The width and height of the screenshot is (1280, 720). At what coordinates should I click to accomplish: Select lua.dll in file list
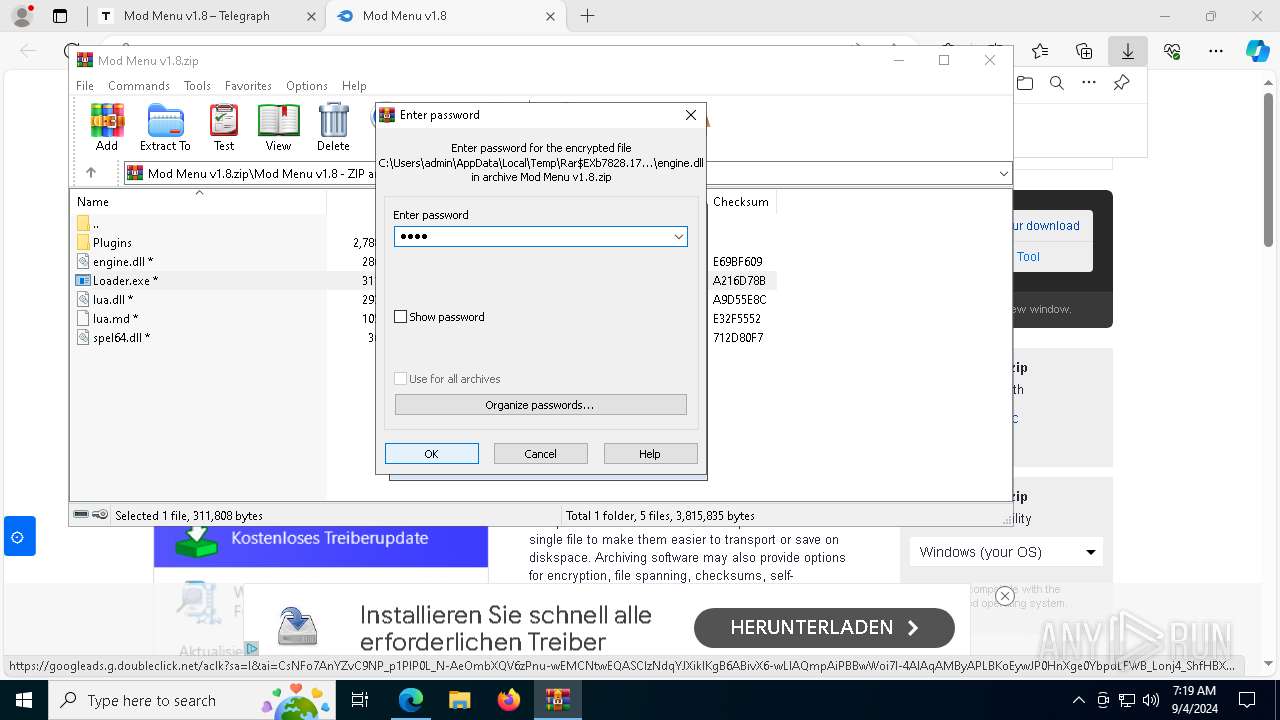(112, 300)
